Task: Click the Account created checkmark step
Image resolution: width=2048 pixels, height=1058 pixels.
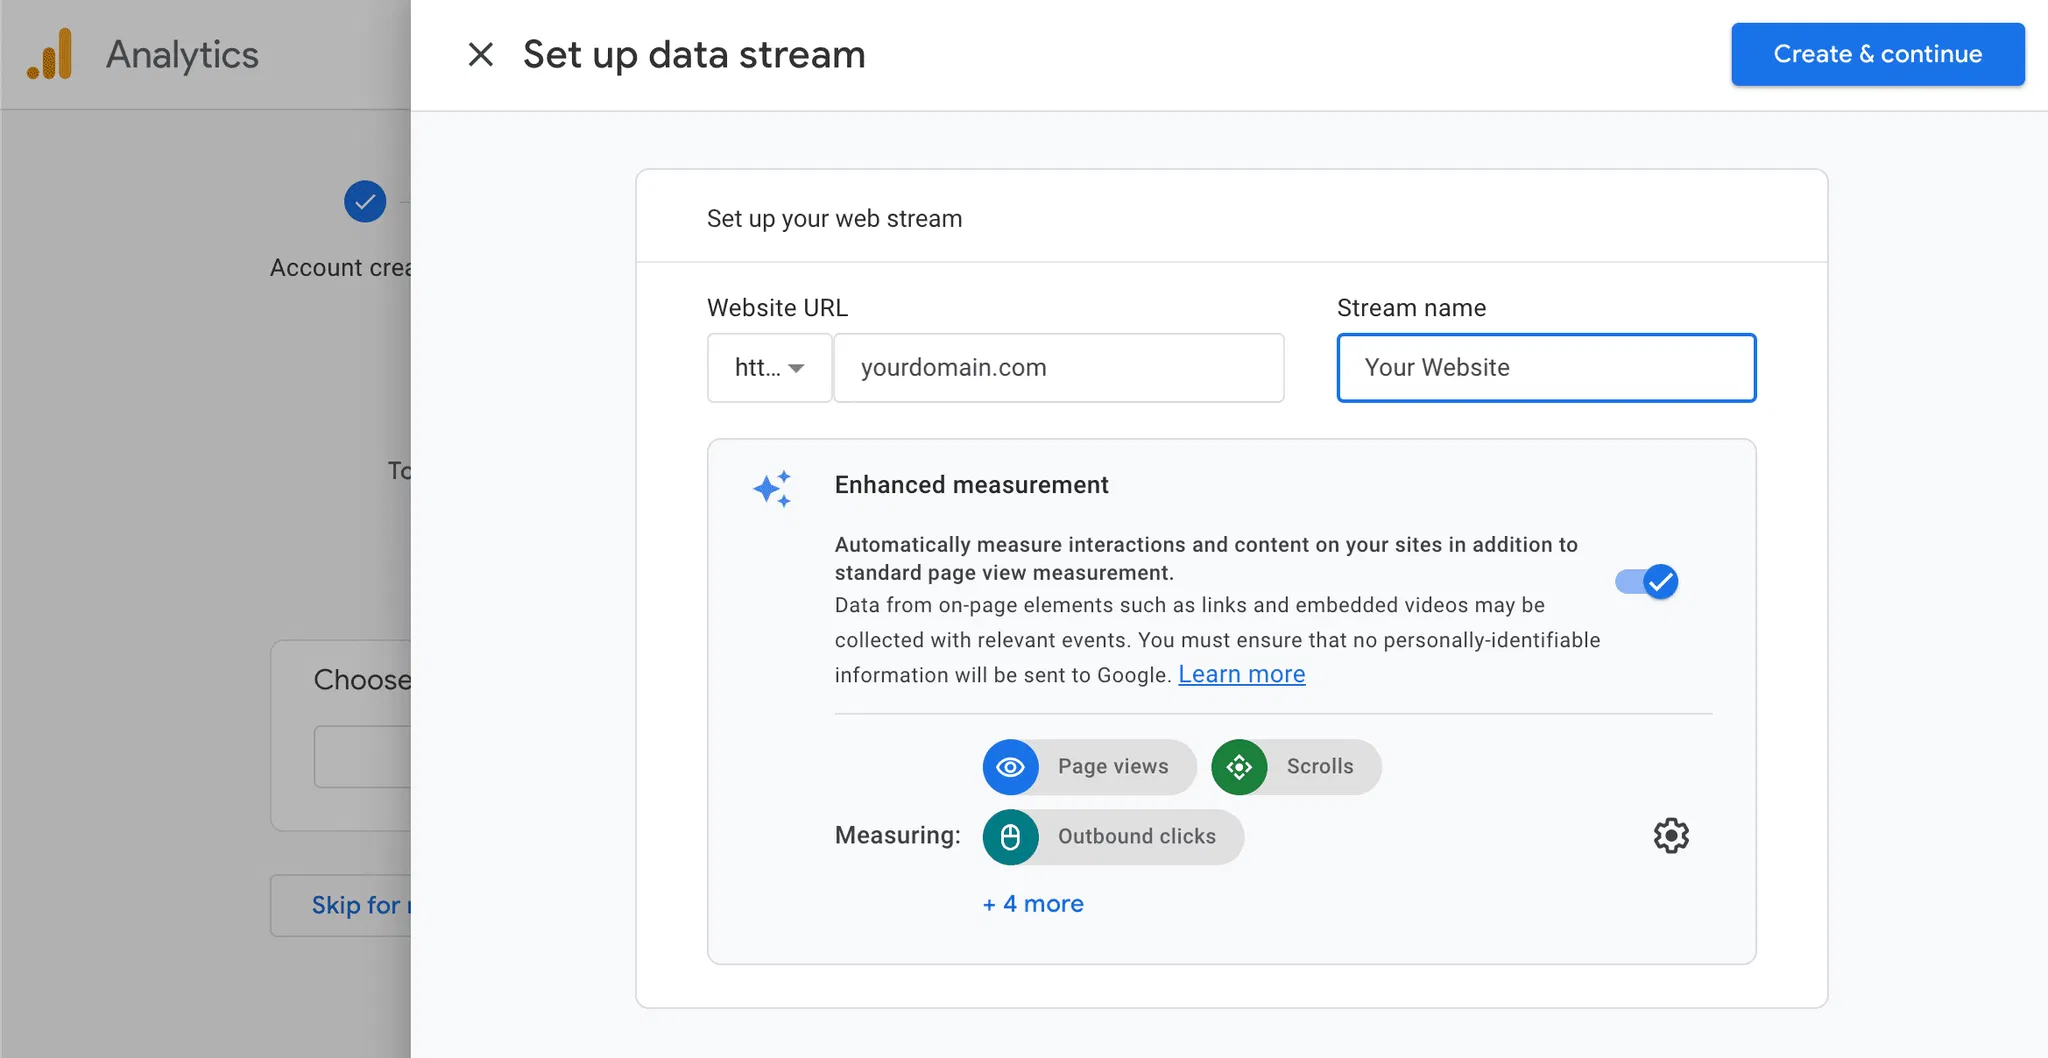Action: click(x=365, y=202)
